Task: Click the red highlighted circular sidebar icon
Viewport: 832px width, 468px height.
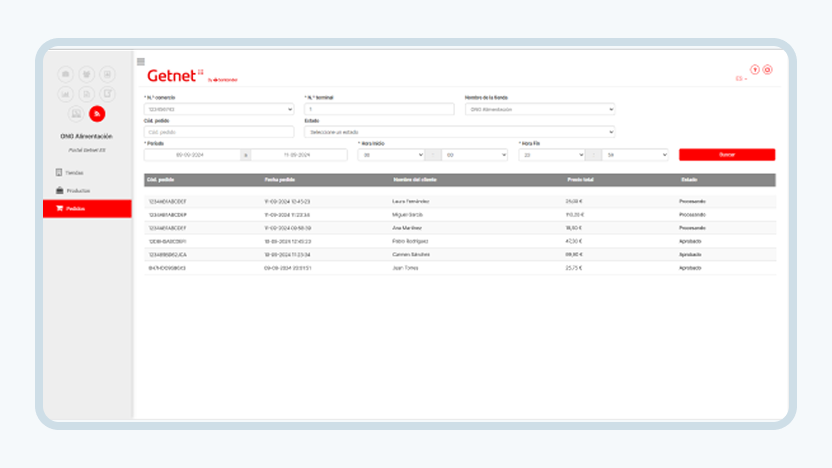Action: 97,114
